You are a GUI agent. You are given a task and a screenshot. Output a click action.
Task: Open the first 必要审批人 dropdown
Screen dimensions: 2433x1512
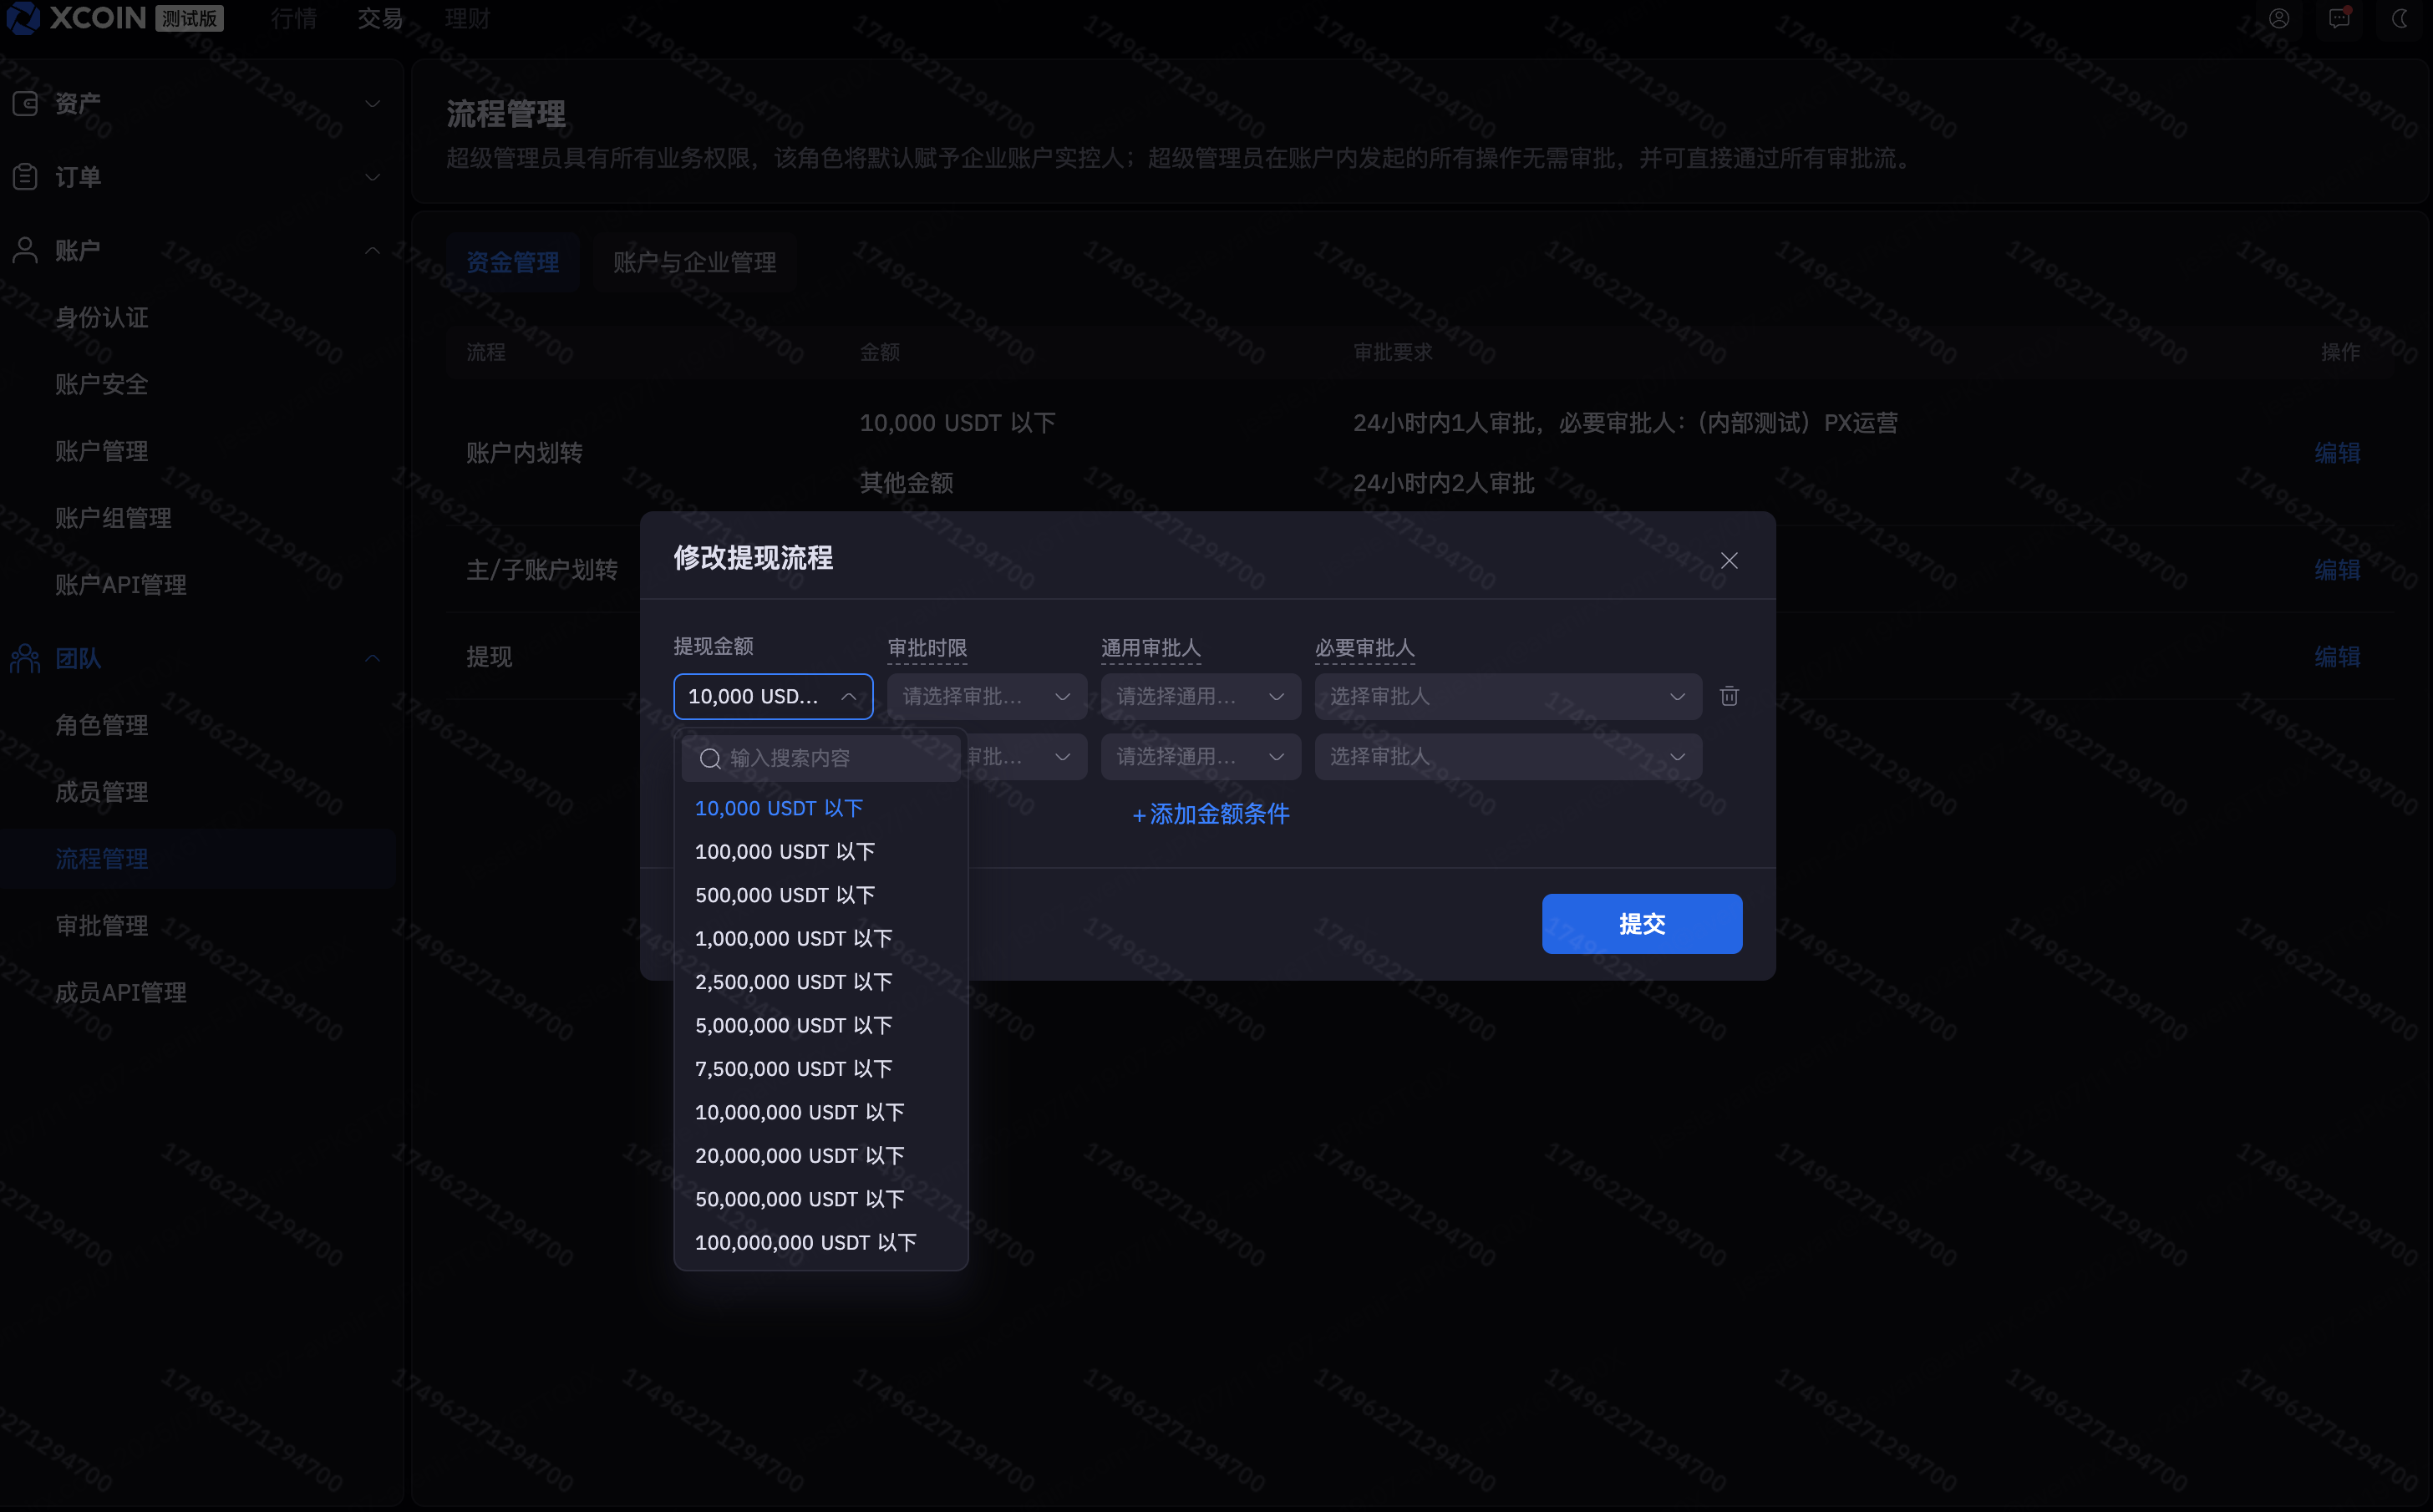pyautogui.click(x=1507, y=696)
